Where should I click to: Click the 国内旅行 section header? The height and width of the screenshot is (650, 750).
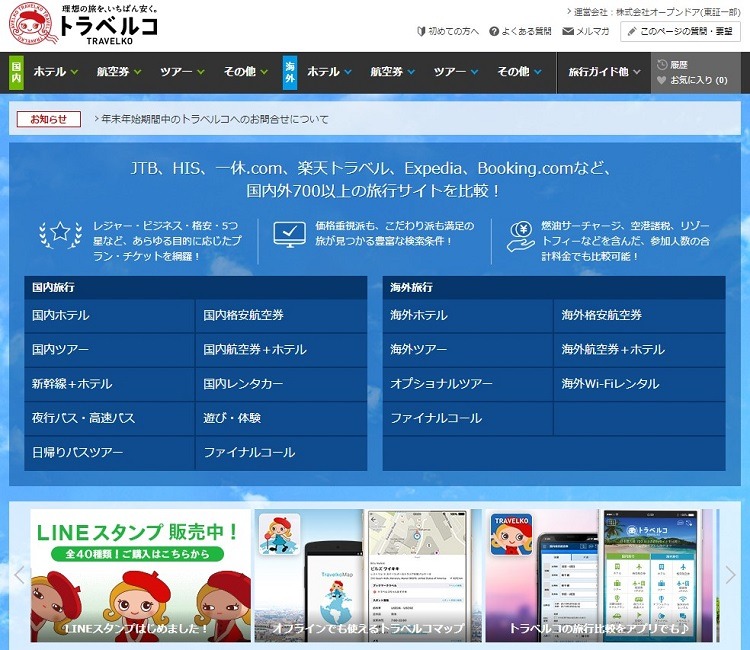196,287
